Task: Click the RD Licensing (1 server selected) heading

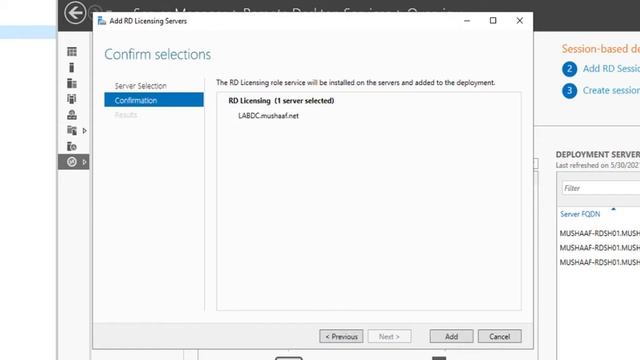Action: [281, 100]
